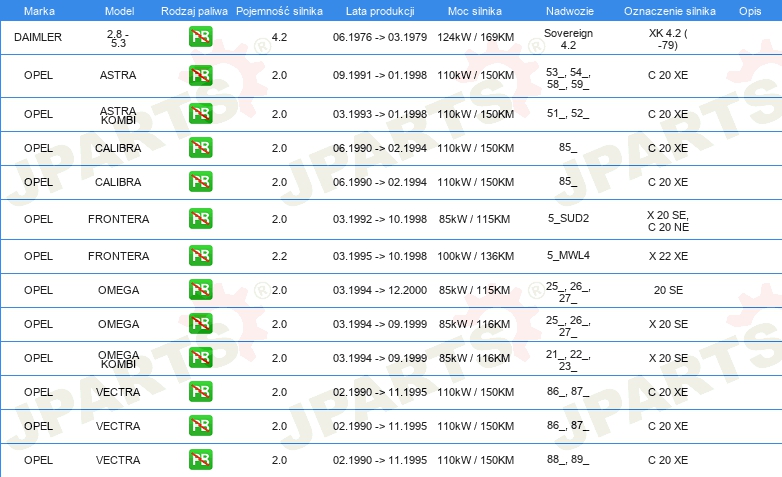Click dates '09.1991 -> 01.1998'

(x=380, y=75)
